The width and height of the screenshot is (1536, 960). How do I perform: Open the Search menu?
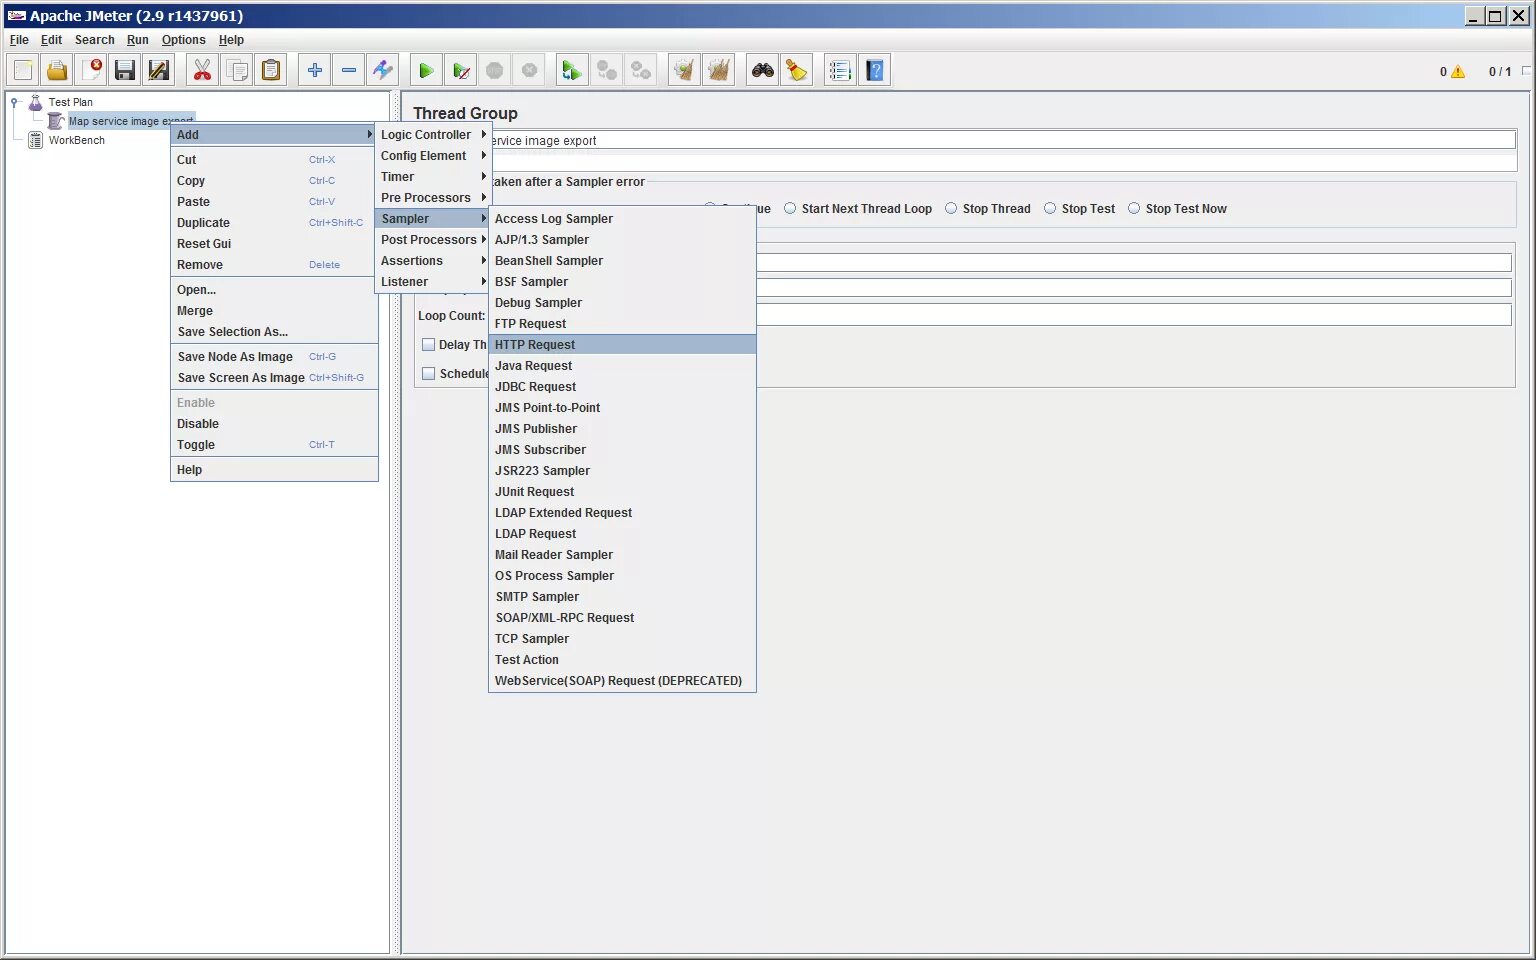[x=94, y=40]
